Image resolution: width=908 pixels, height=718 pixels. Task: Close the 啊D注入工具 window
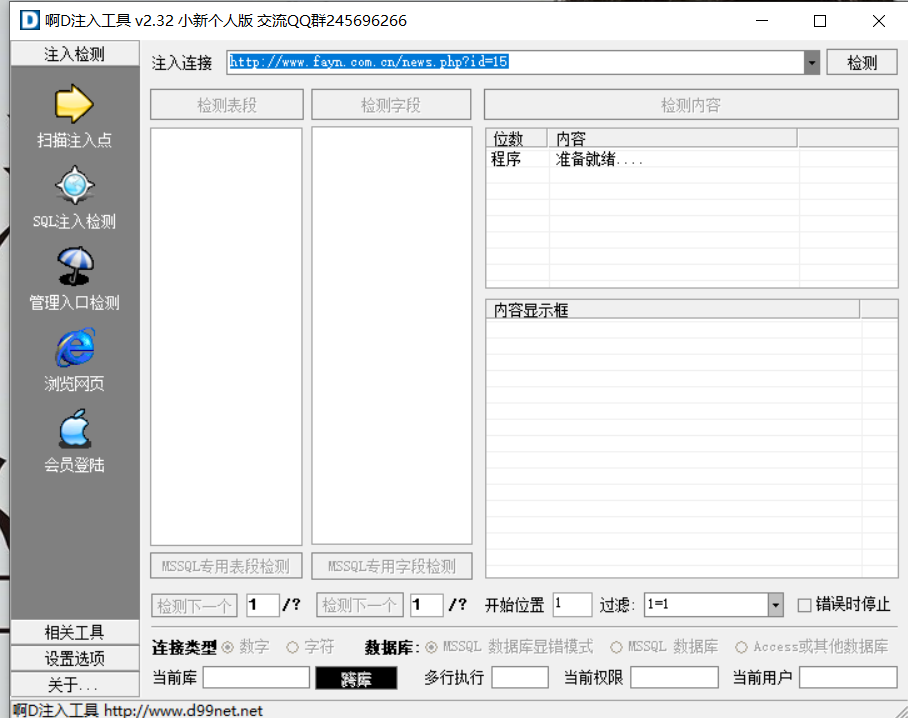tap(878, 21)
